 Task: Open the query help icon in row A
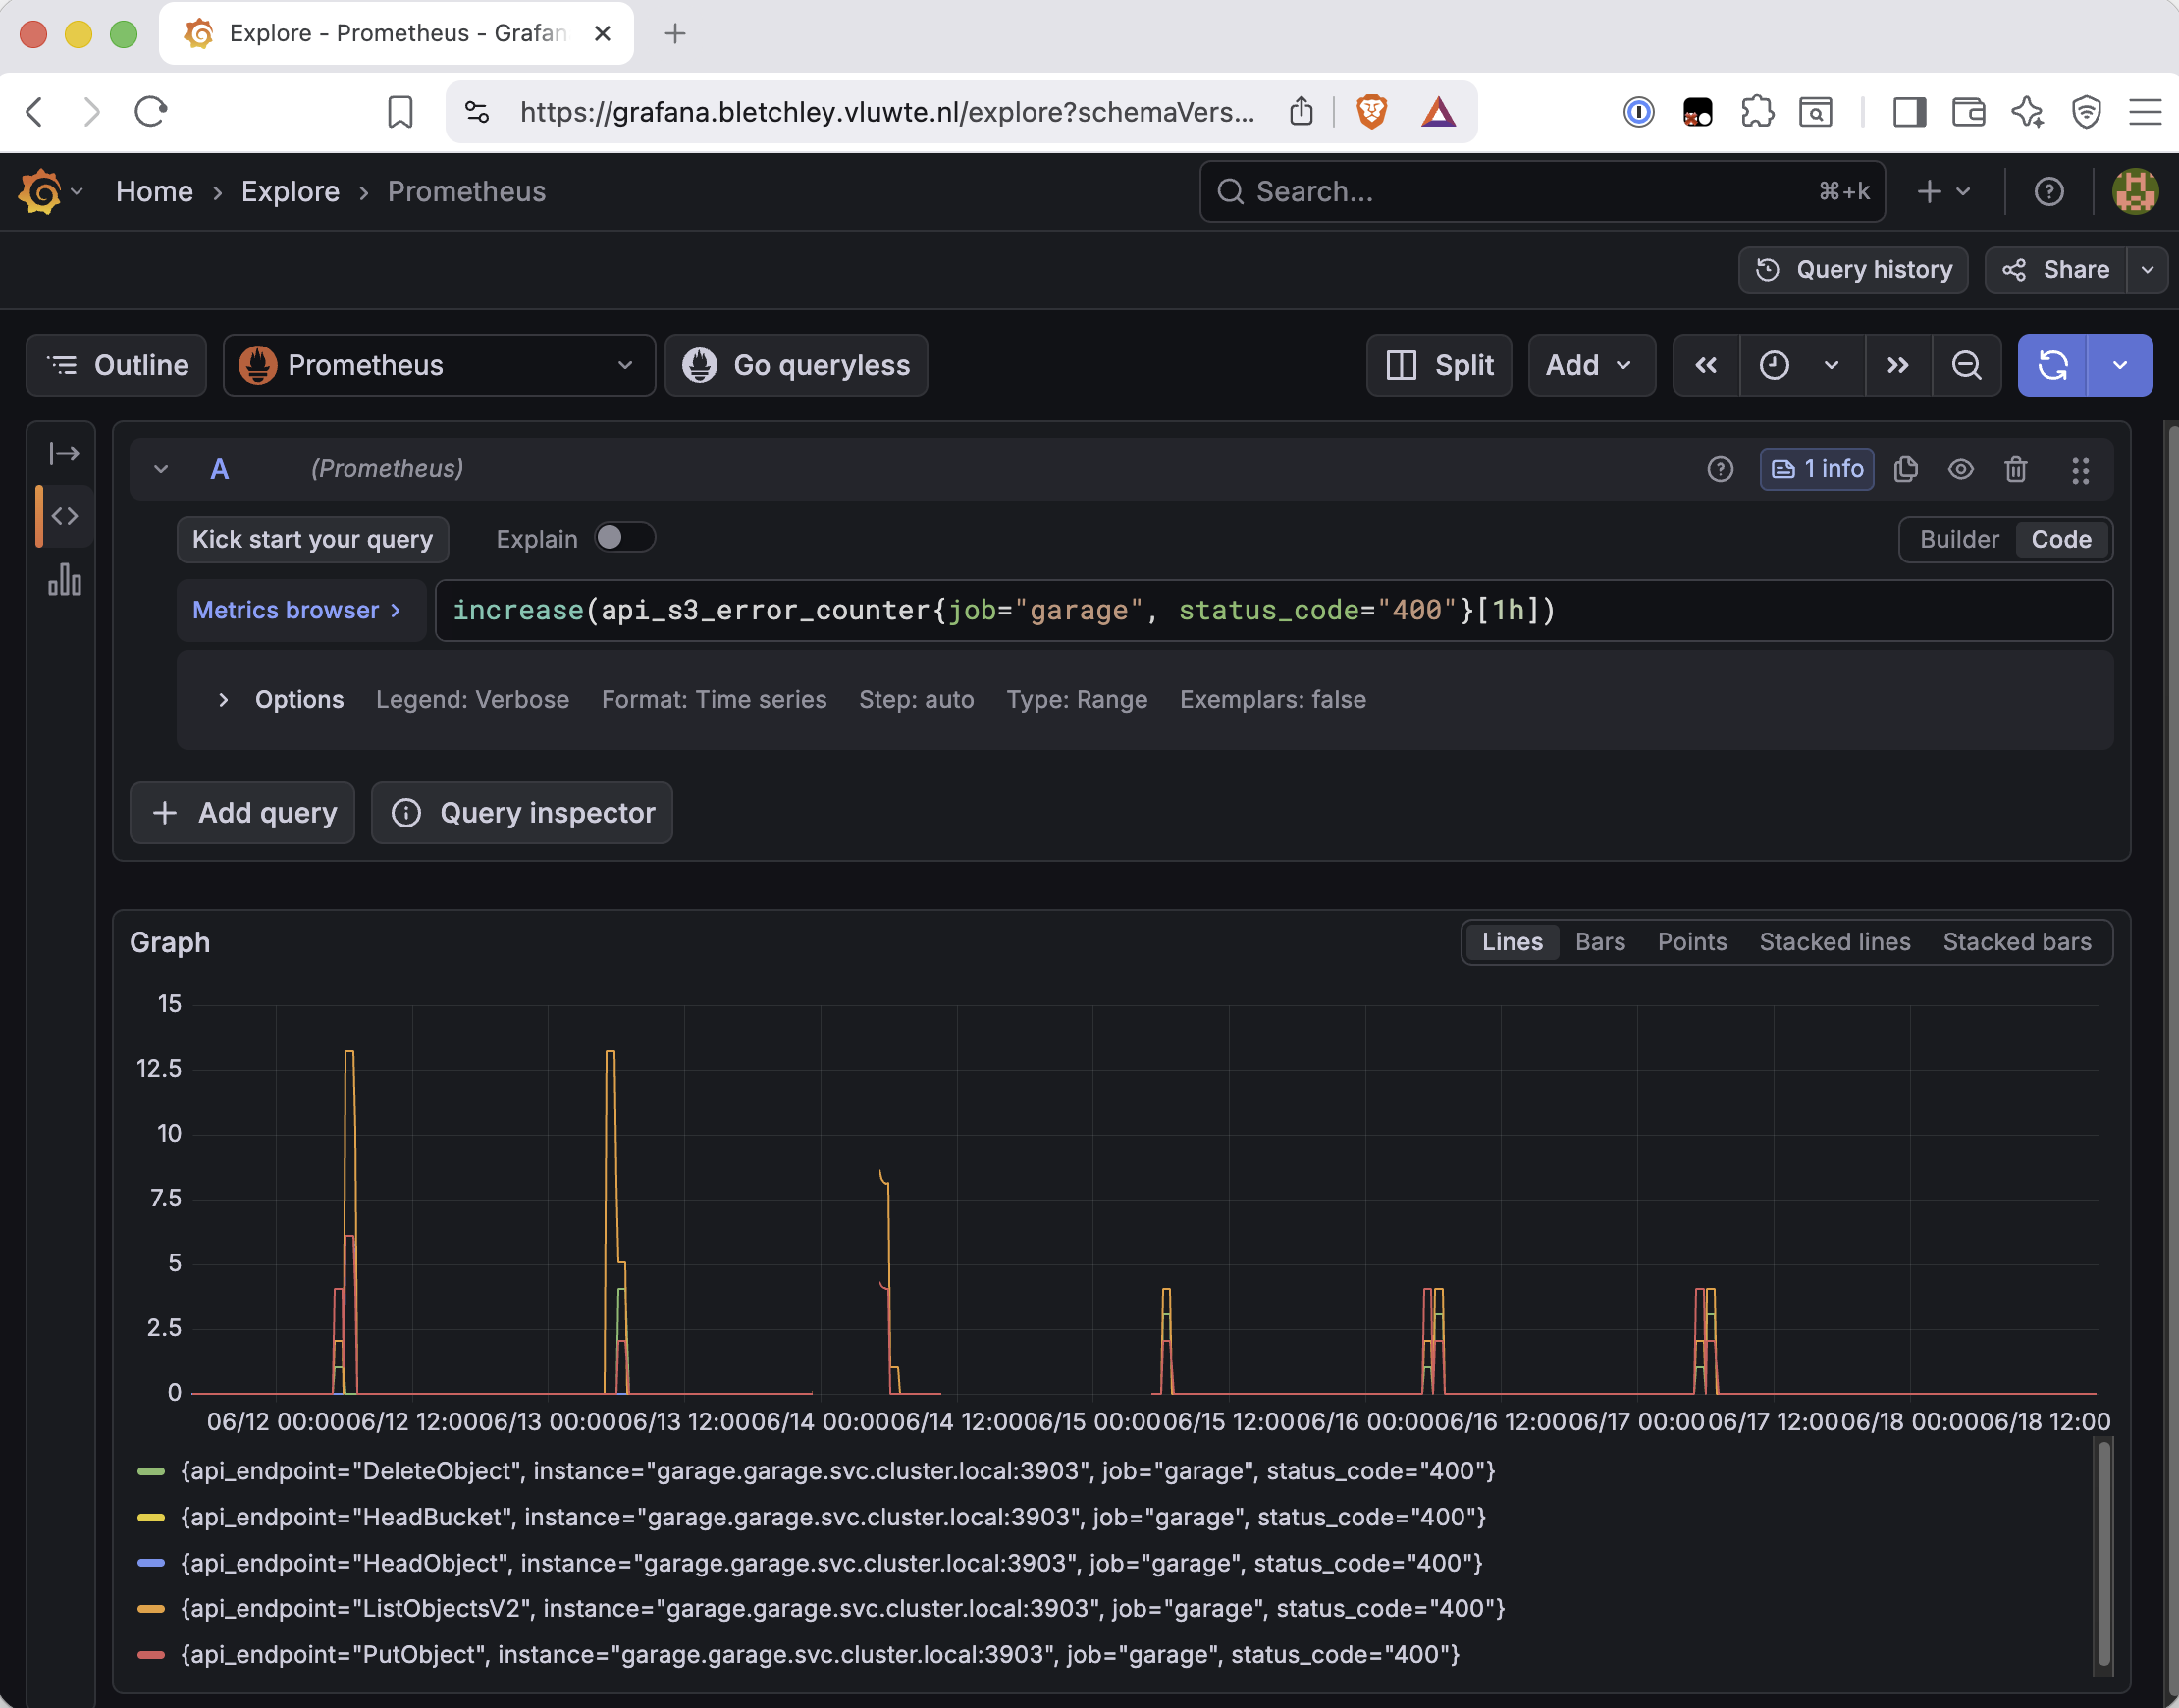pos(1720,469)
